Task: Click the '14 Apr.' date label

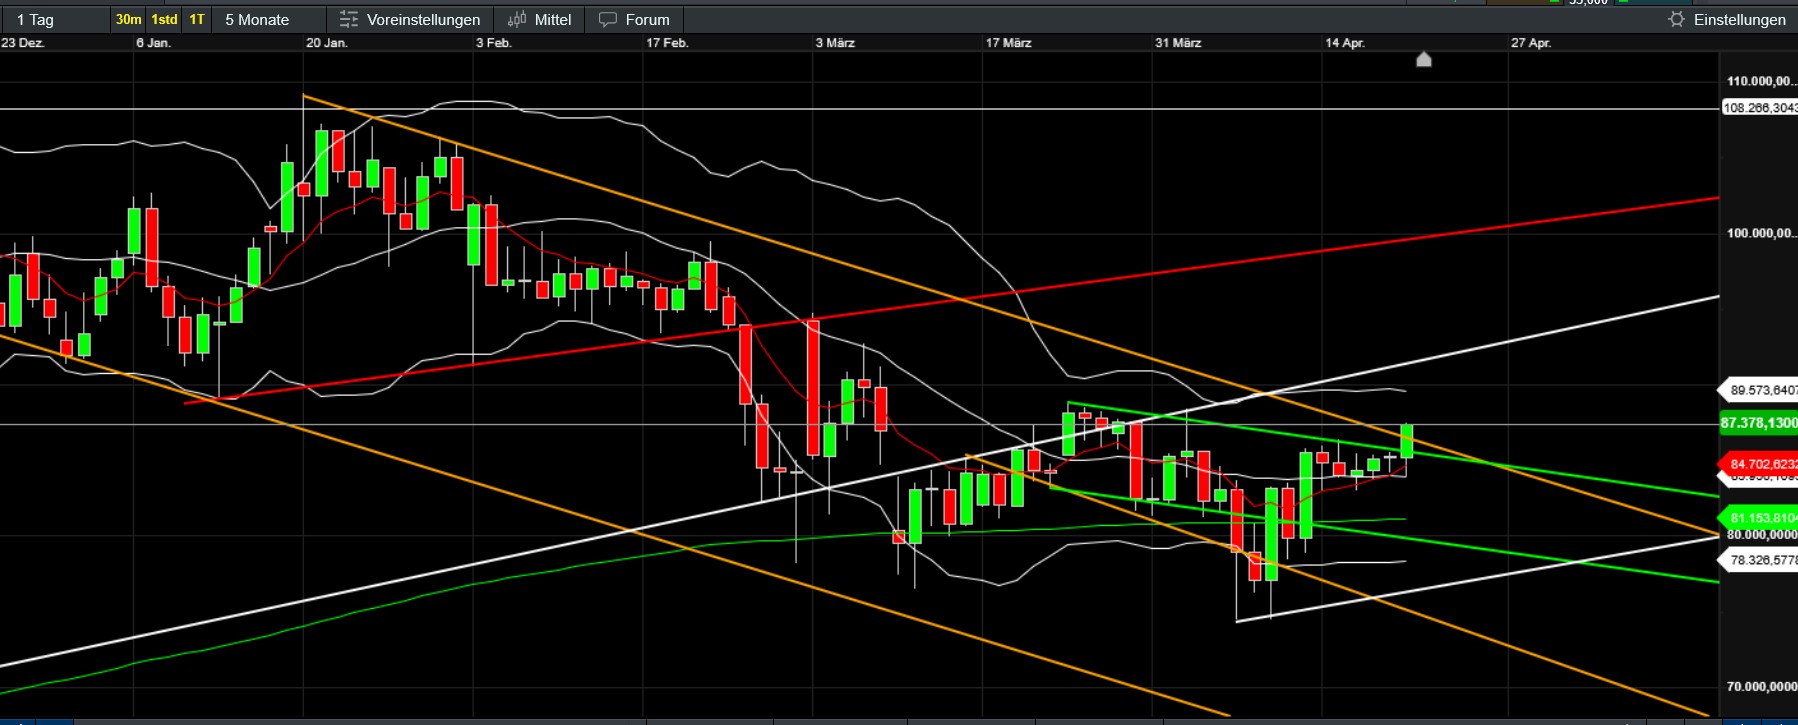Action: coord(1345,43)
